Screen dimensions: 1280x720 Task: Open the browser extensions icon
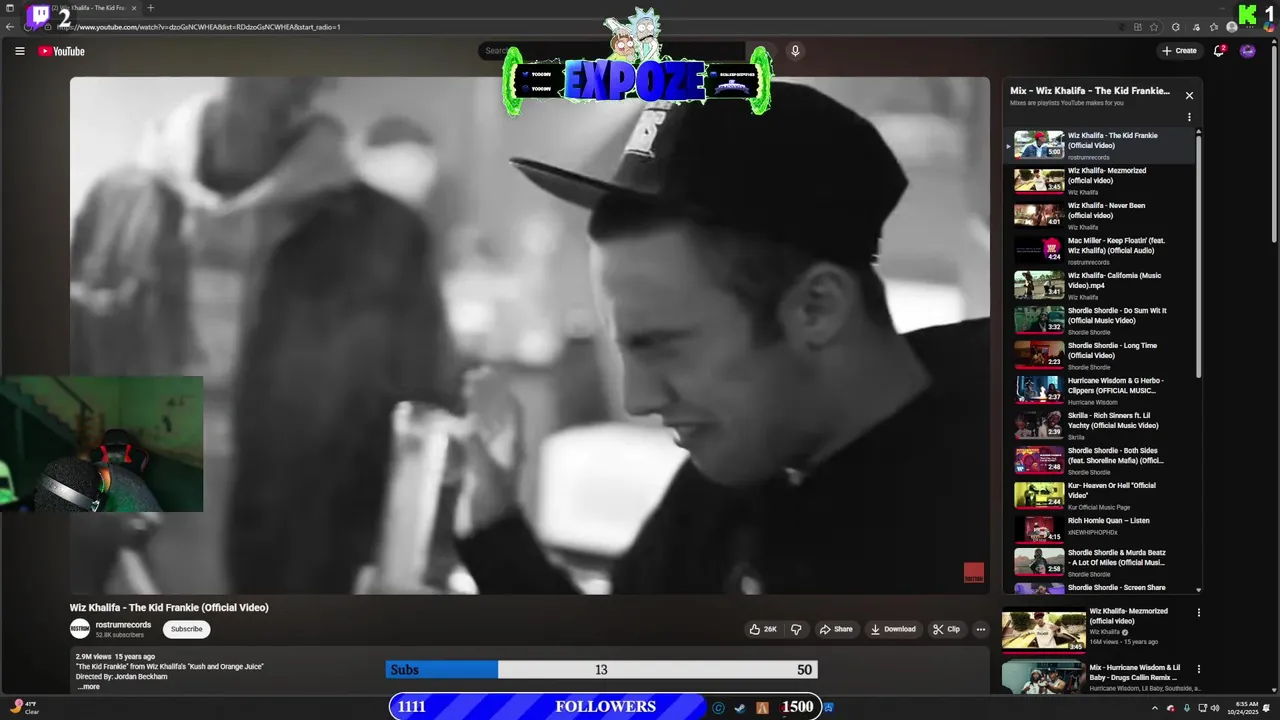[1176, 27]
